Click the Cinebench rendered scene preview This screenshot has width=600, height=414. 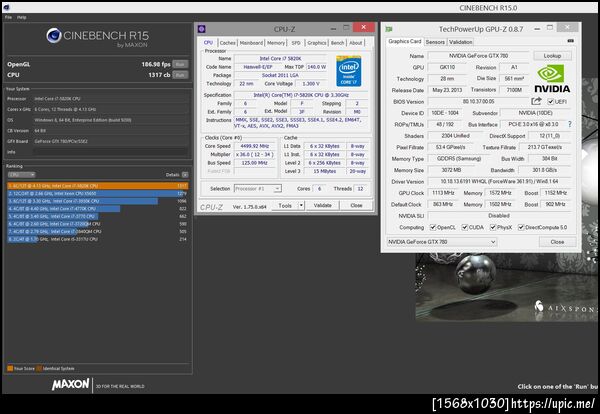tap(506, 287)
